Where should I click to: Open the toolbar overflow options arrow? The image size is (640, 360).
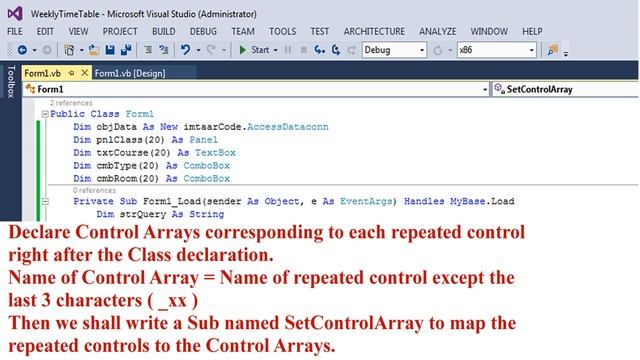pyautogui.click(x=566, y=53)
